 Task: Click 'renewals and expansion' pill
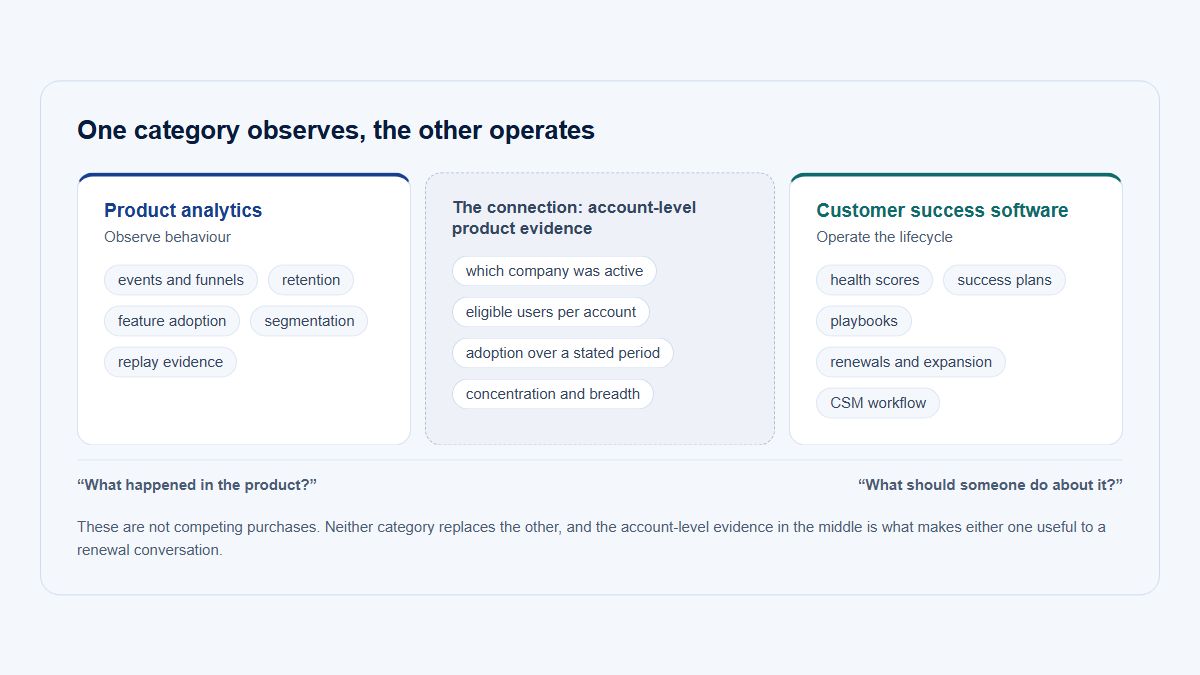(911, 362)
